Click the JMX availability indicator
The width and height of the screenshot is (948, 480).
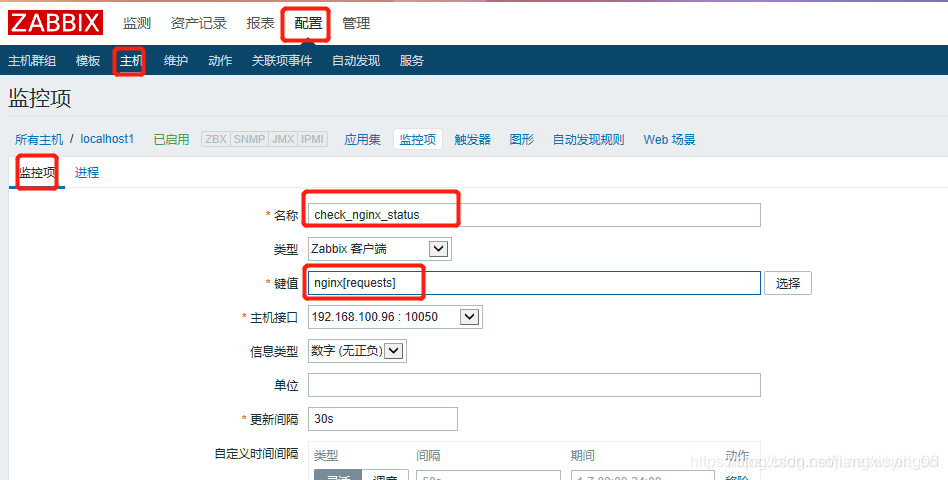point(283,139)
